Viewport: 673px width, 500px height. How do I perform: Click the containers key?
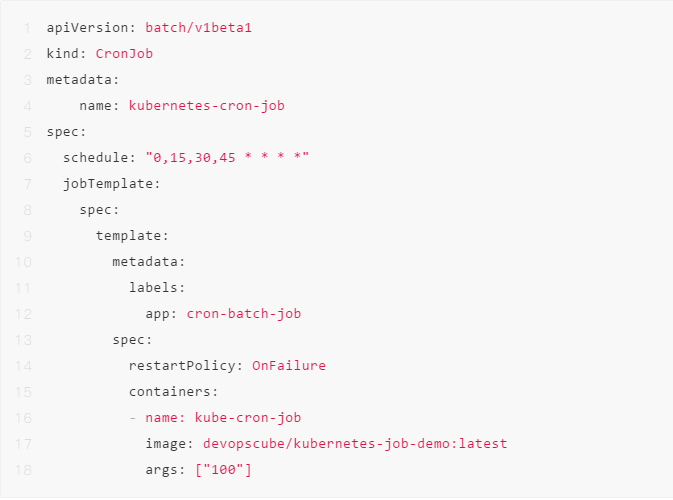173,391
